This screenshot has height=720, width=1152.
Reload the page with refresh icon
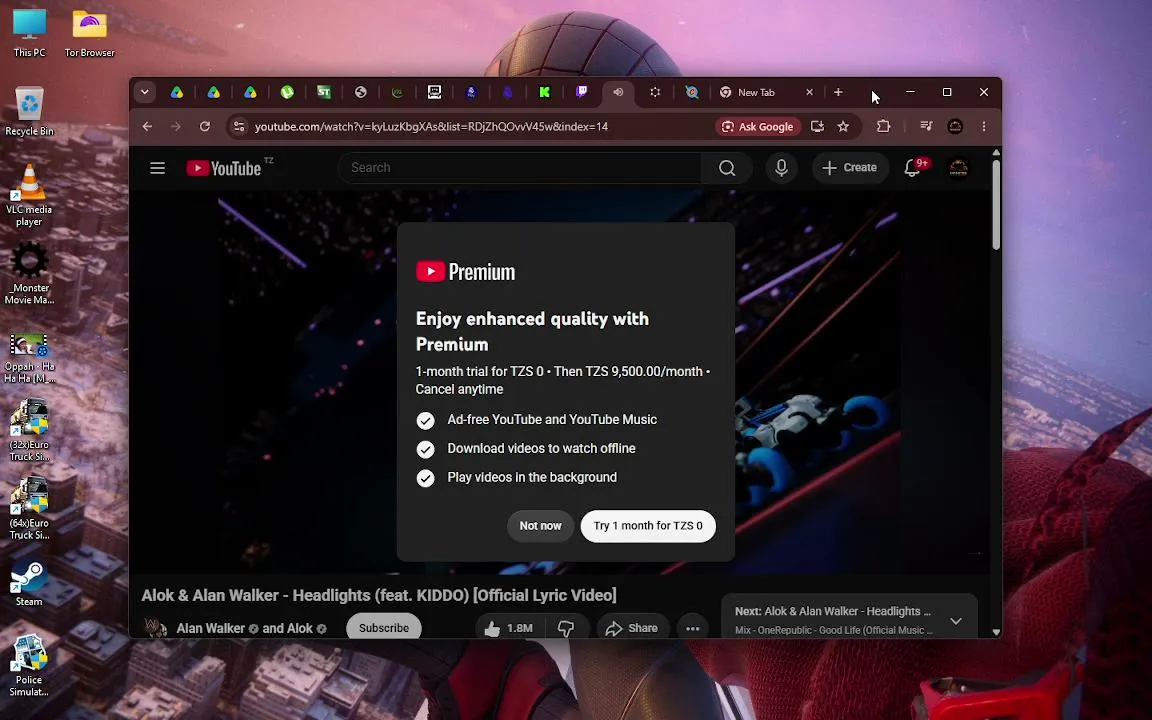[205, 126]
